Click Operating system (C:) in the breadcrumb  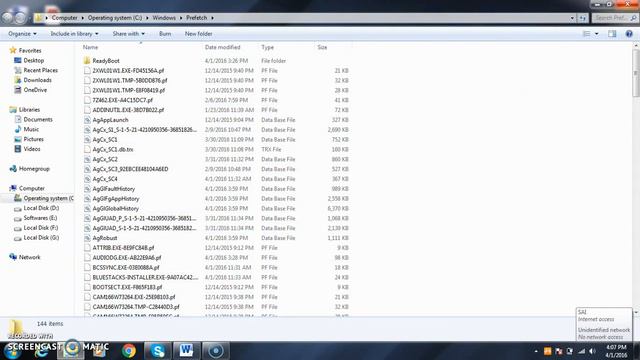tap(115, 18)
